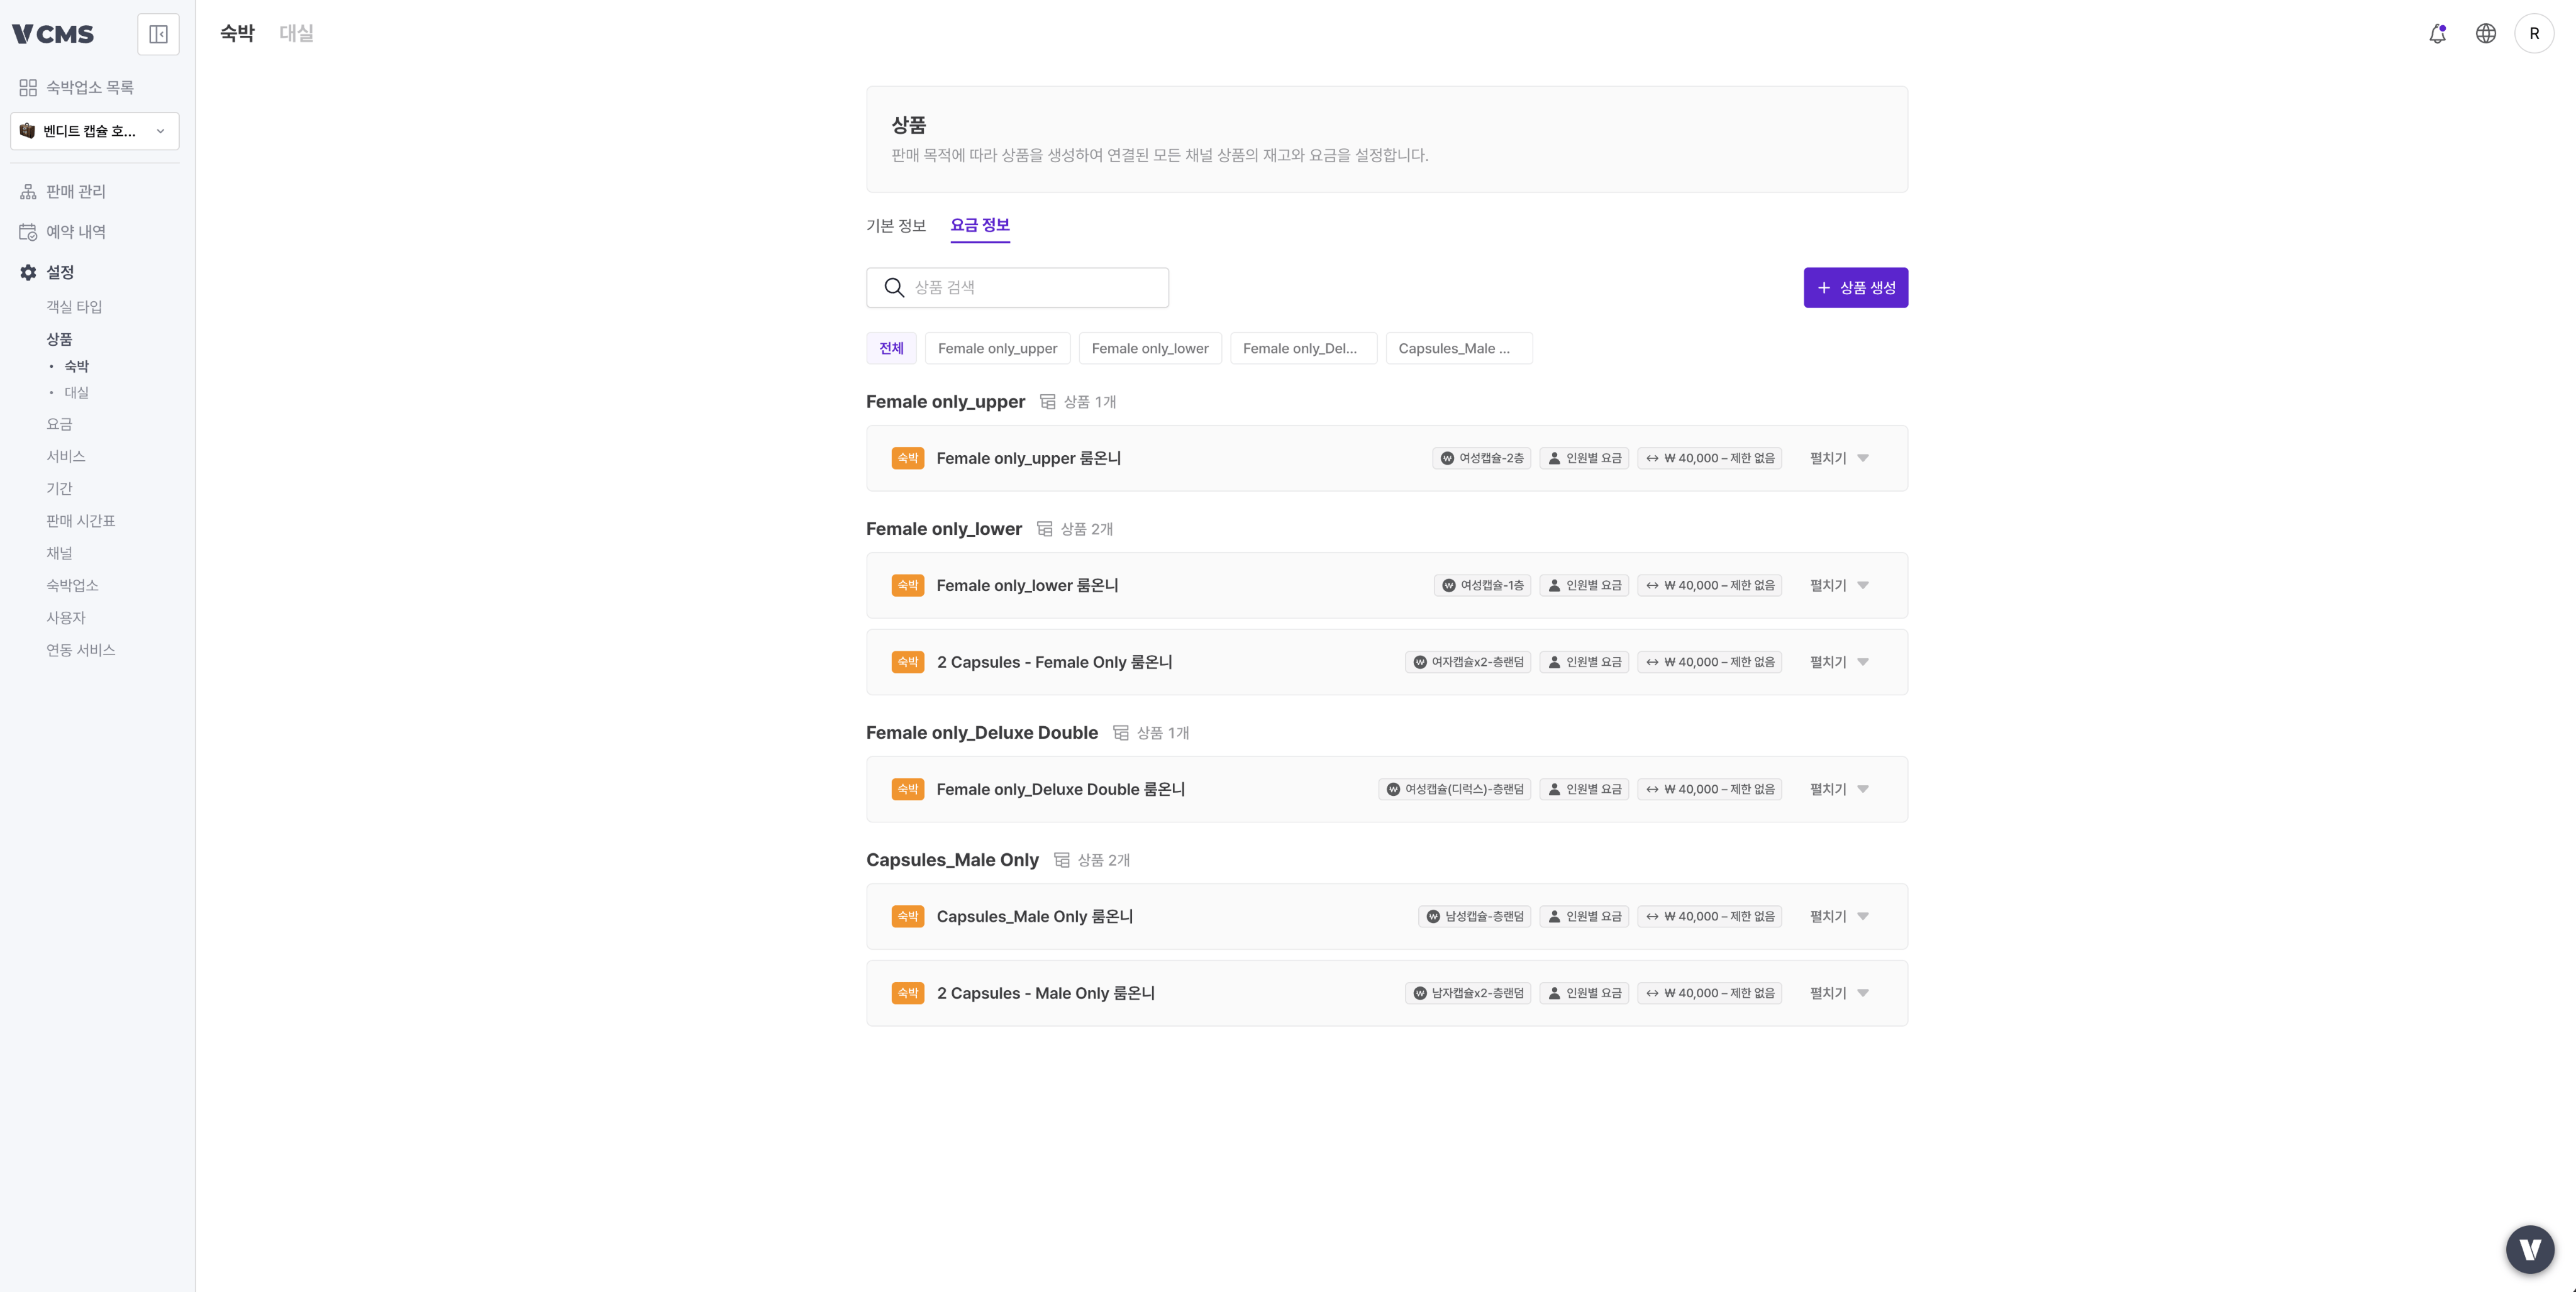
Task: Click product count icon beside Capsules_Male Only heading
Action: coord(1061,860)
